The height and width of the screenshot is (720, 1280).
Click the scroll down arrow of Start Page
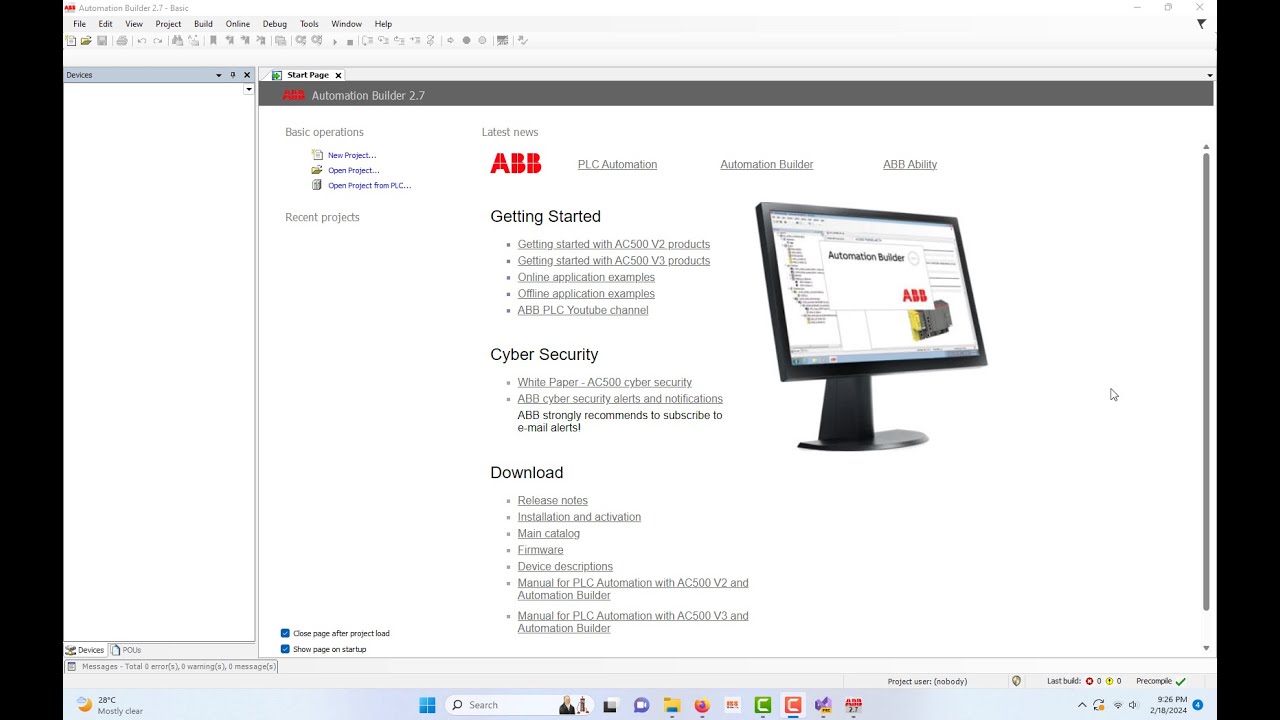(x=1206, y=648)
